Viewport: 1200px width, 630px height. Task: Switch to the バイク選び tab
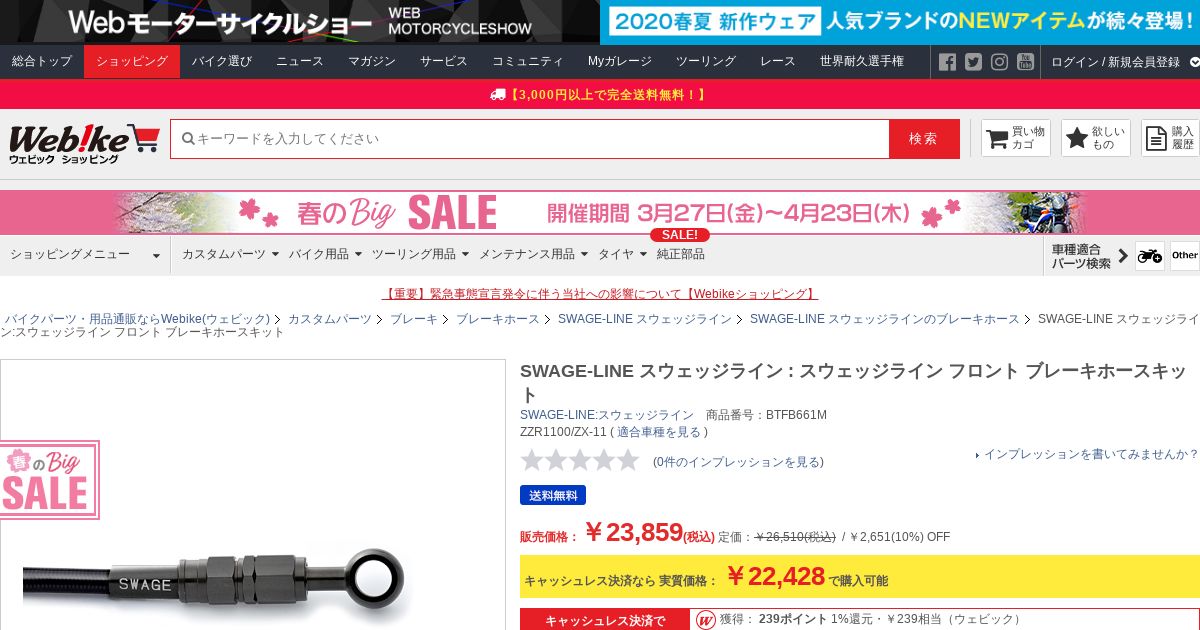pos(222,61)
